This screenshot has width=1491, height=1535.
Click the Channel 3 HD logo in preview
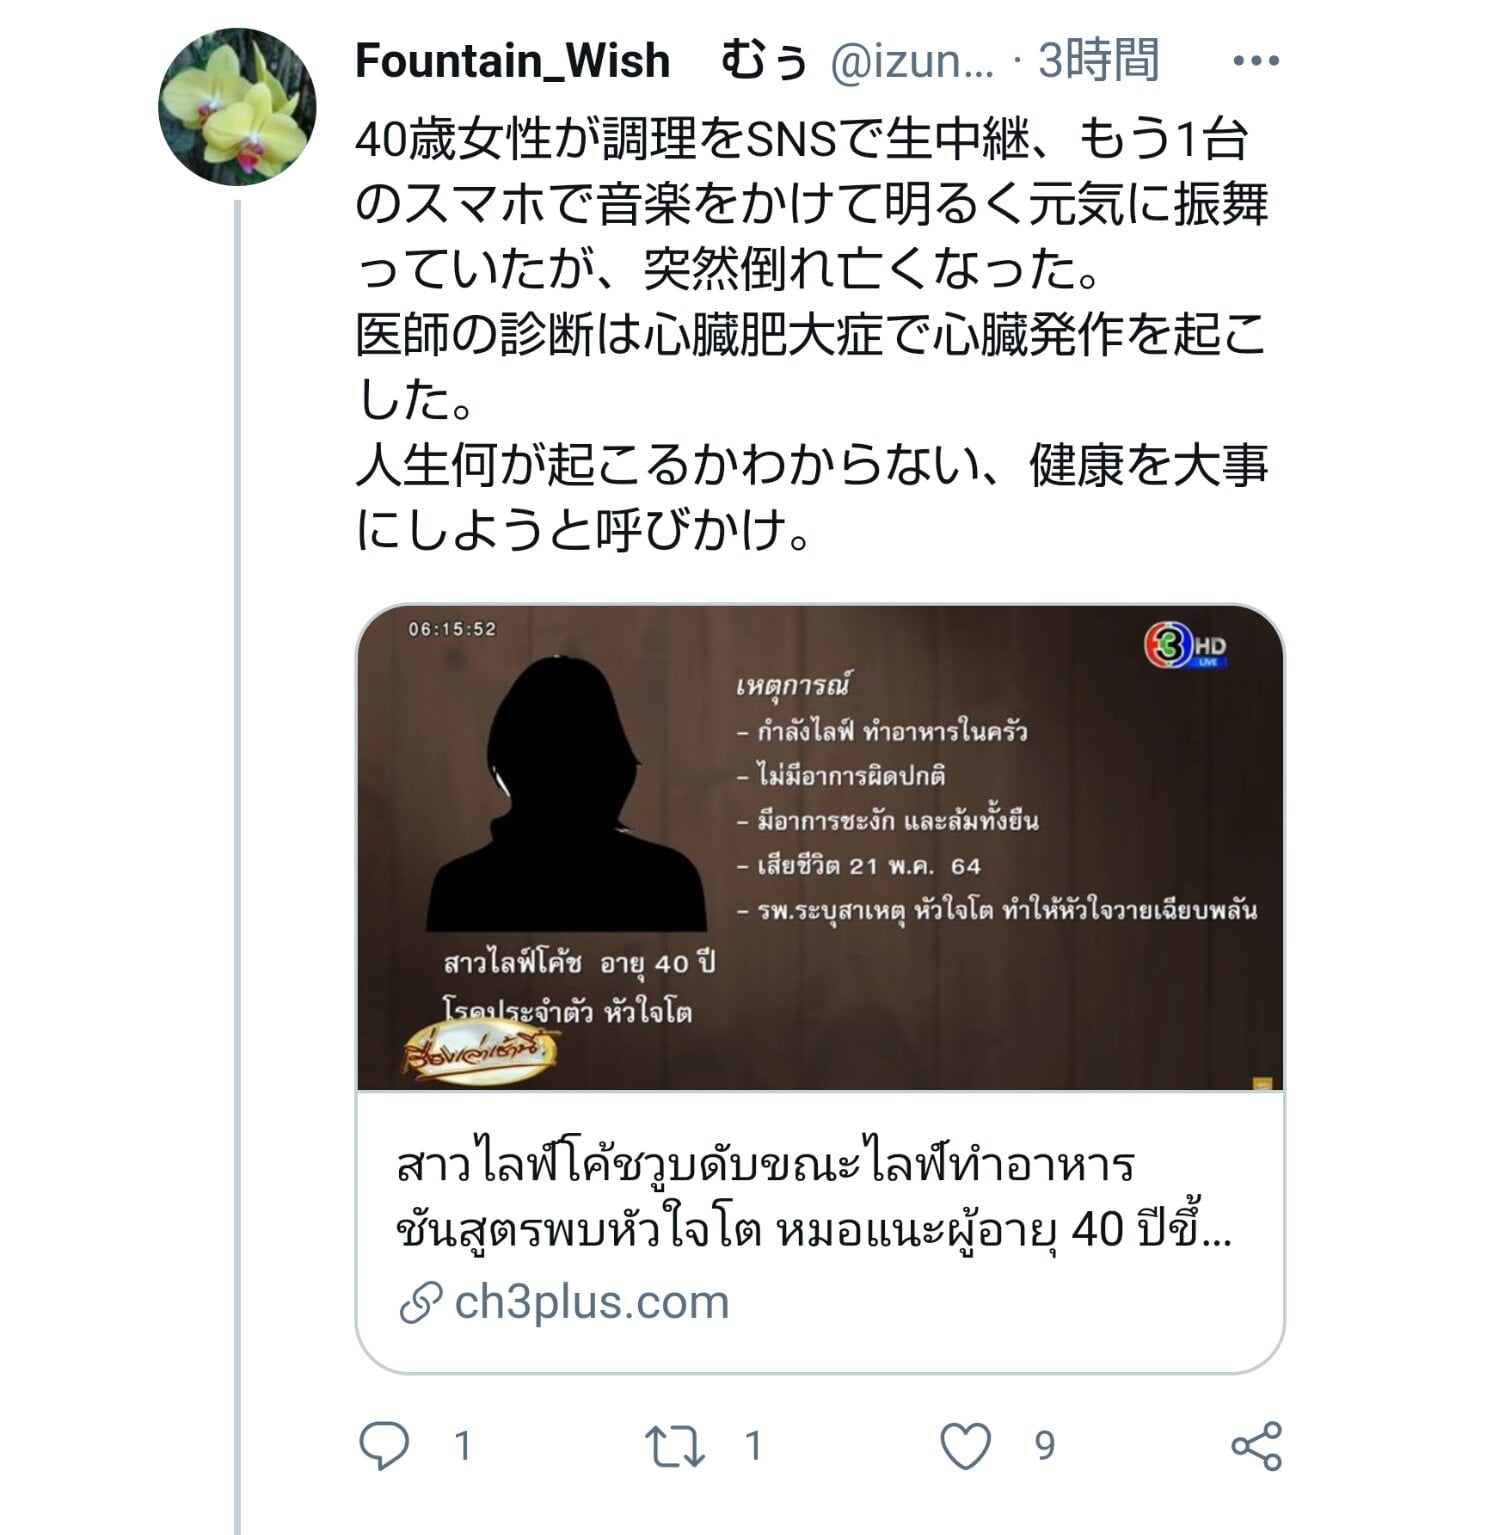1184,646
